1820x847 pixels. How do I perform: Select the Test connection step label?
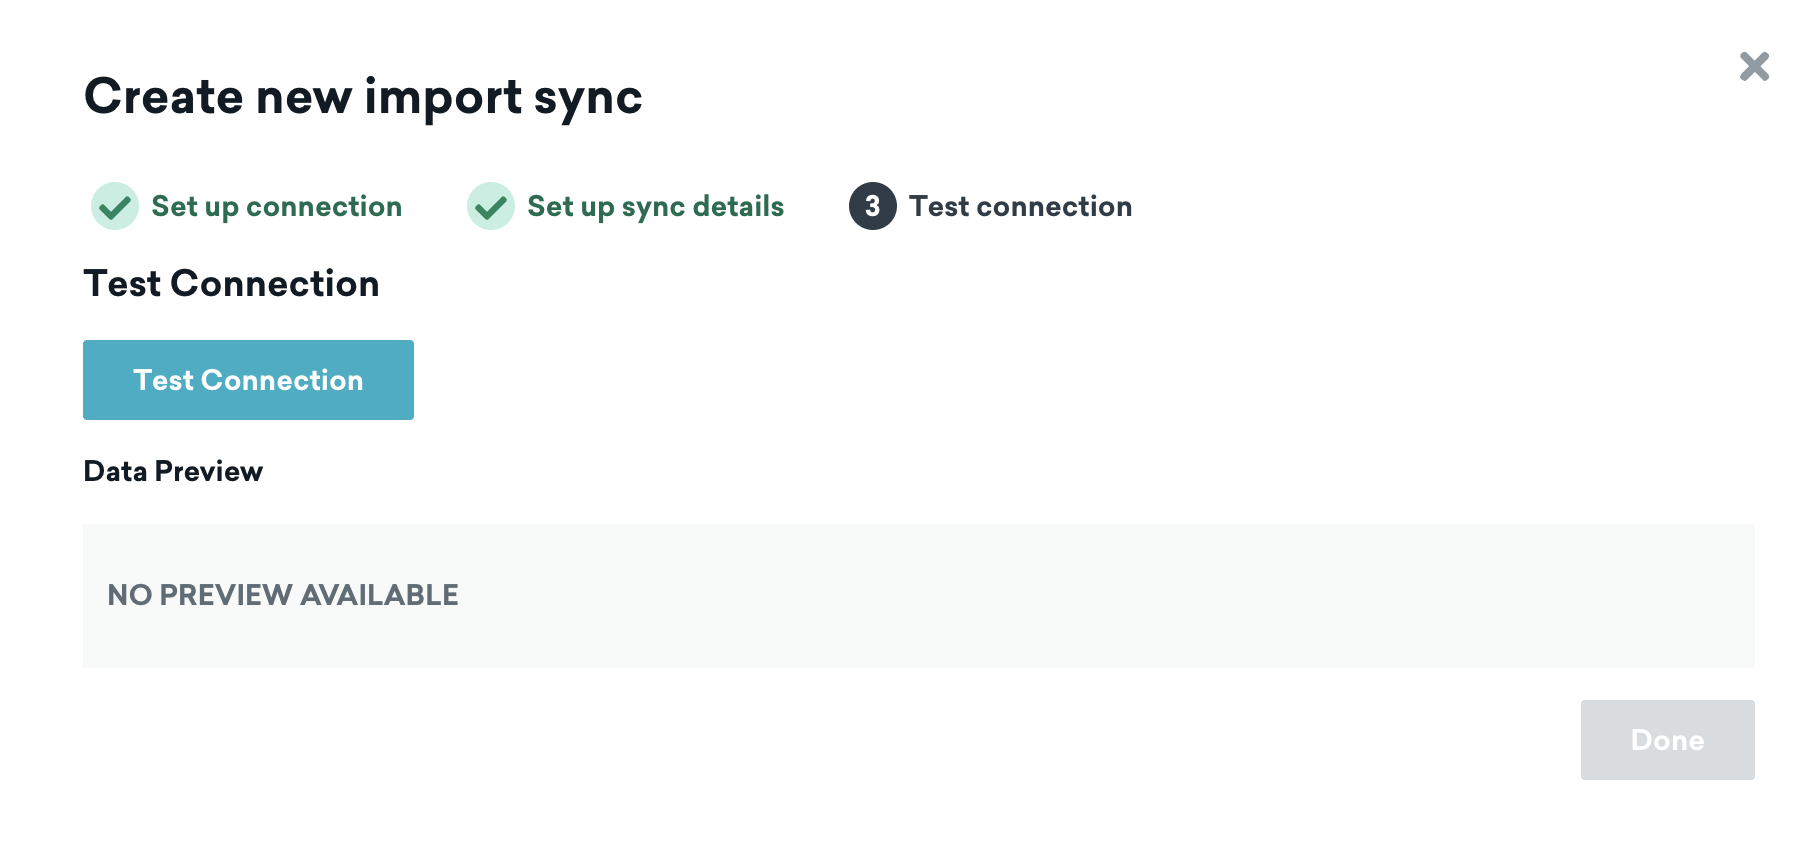(x=1021, y=206)
